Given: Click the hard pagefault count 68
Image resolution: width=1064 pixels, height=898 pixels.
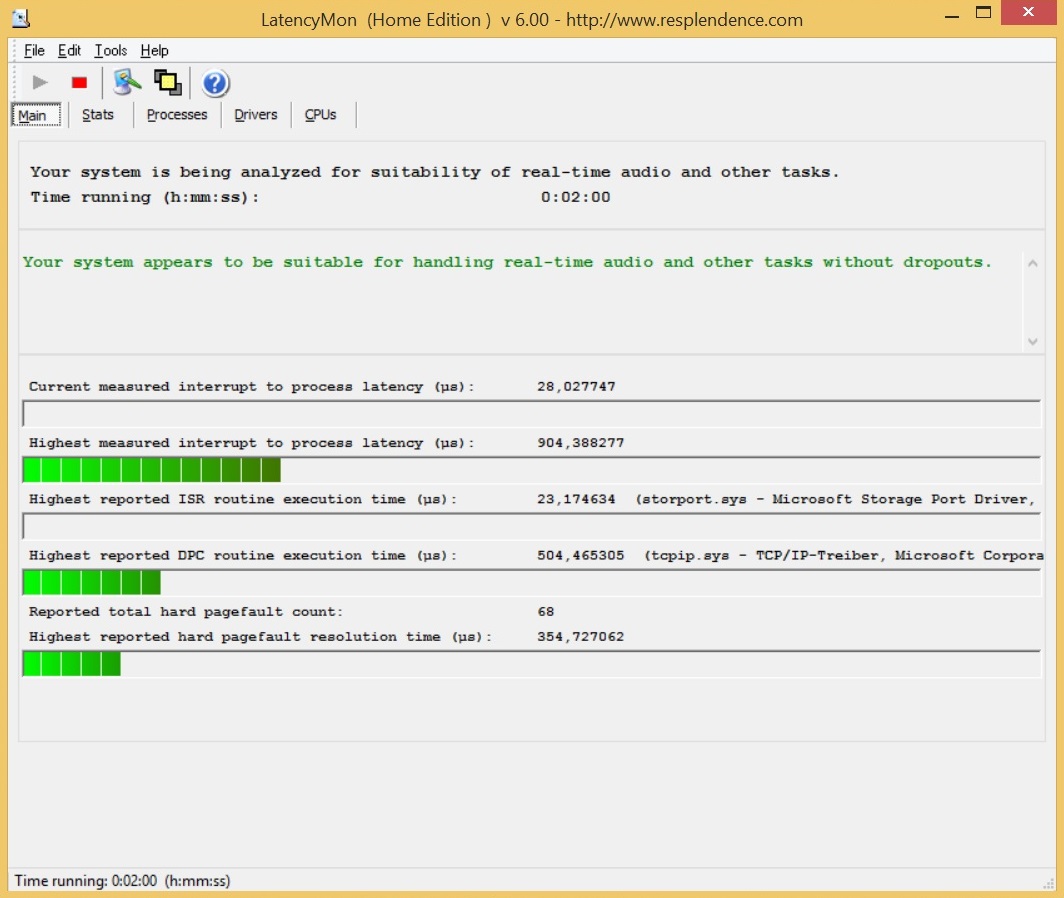Looking at the screenshot, I should [x=546, y=612].
